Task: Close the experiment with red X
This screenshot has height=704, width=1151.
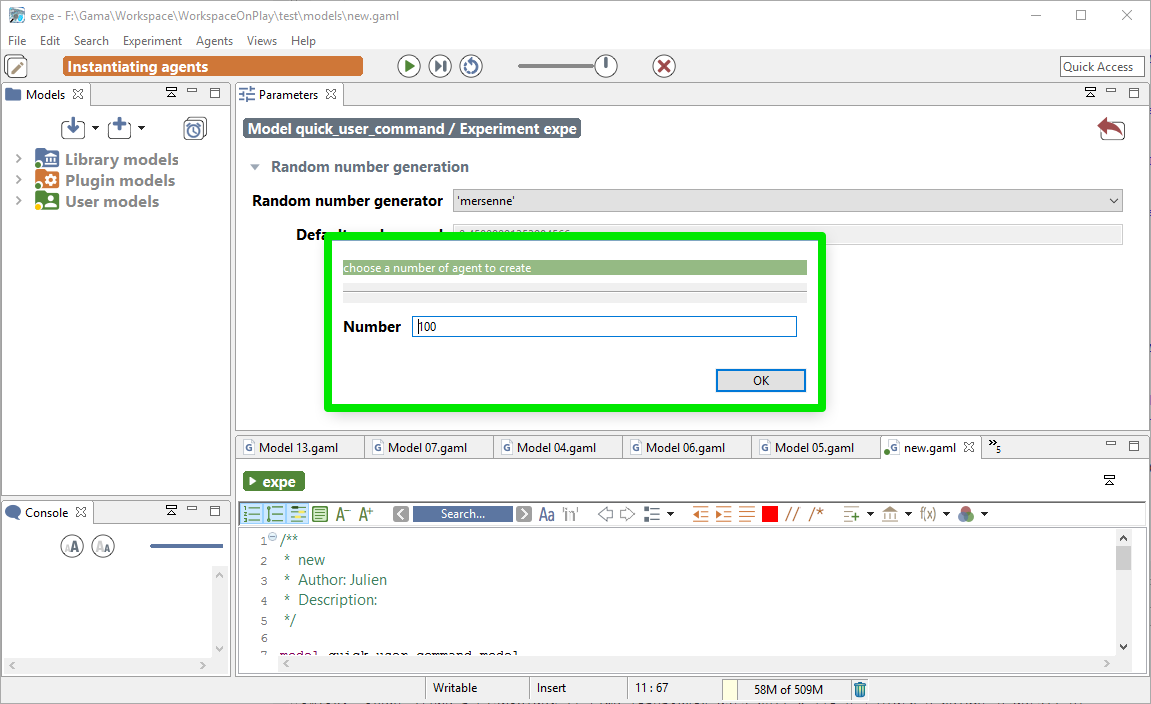Action: [x=664, y=66]
